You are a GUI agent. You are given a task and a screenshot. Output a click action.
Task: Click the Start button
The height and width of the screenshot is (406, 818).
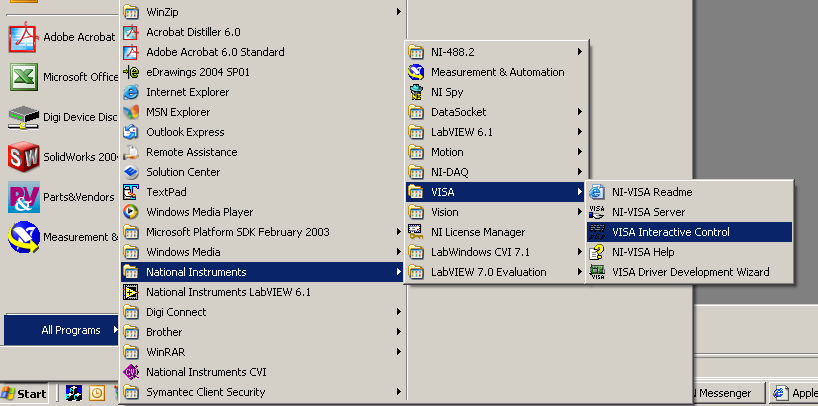[24, 393]
